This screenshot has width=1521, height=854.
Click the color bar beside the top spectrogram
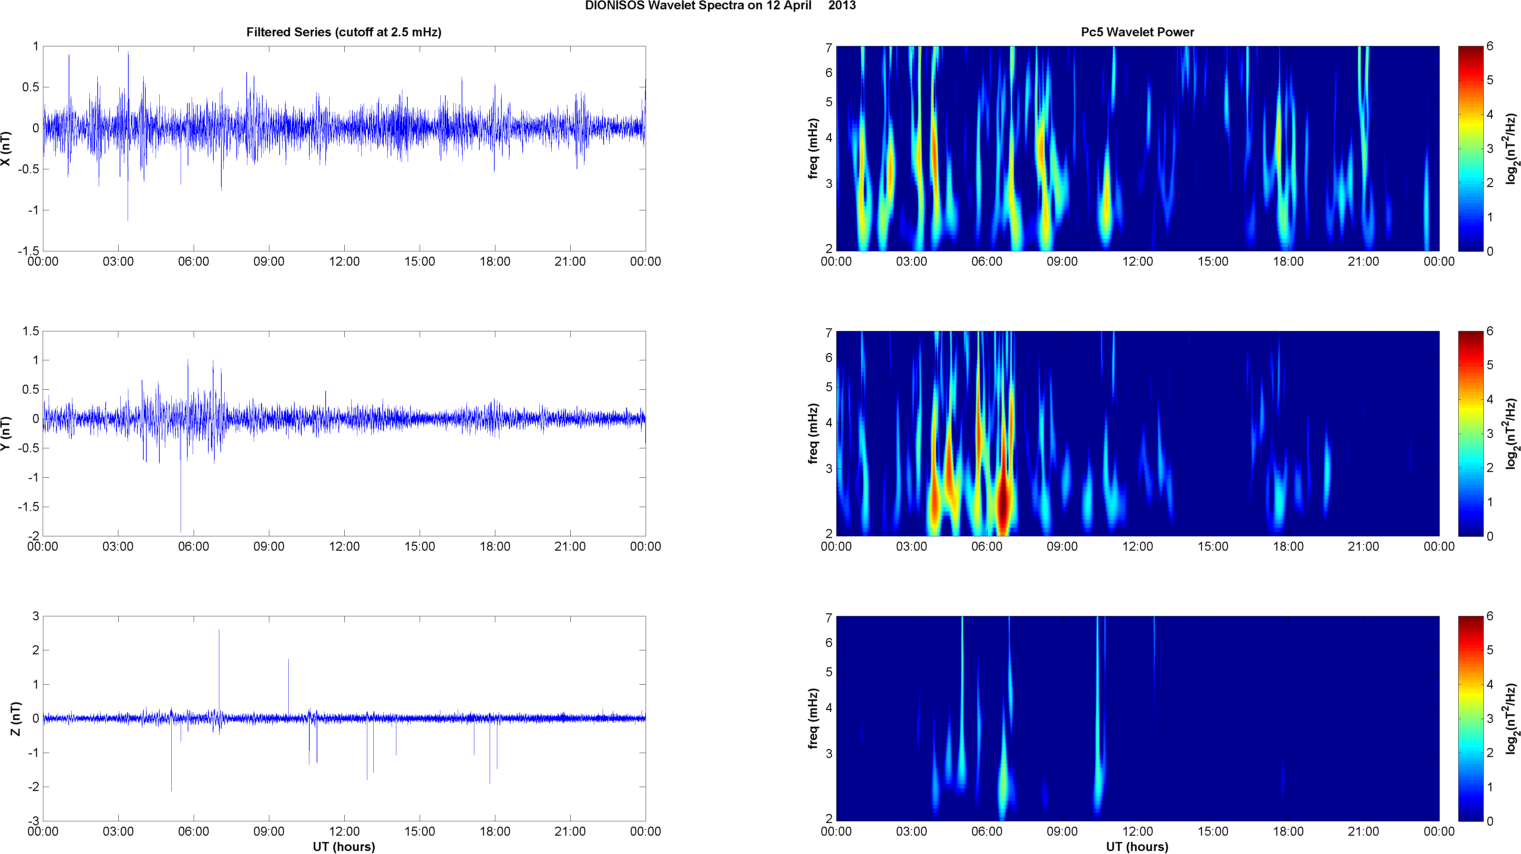pyautogui.click(x=1471, y=148)
